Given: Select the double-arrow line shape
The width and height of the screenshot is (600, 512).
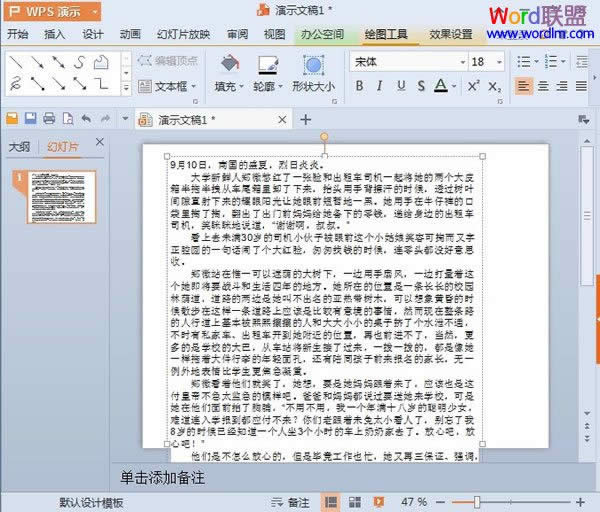Looking at the screenshot, I should pos(59,62).
